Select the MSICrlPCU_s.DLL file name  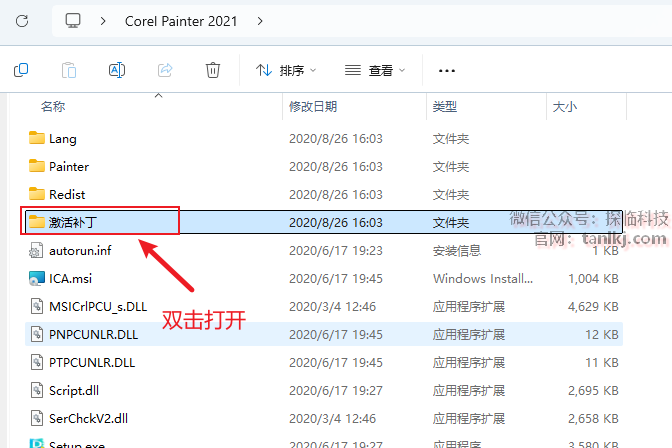98,307
